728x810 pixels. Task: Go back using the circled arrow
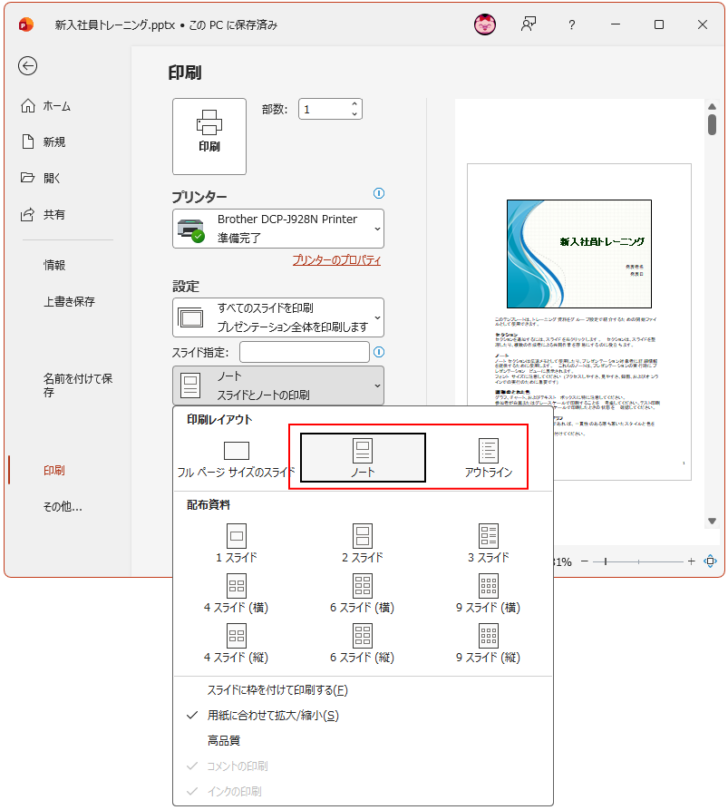point(27,66)
